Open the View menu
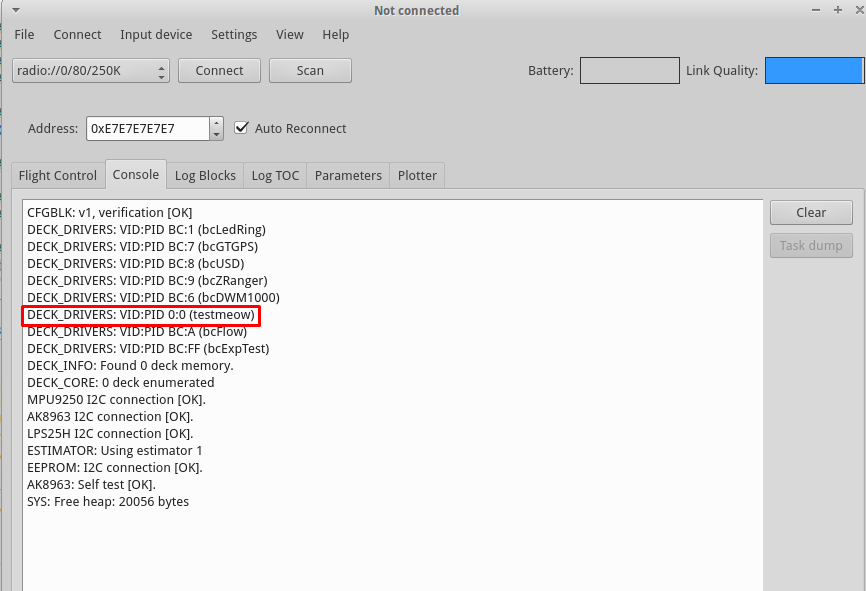This screenshot has height=591, width=866. (290, 34)
